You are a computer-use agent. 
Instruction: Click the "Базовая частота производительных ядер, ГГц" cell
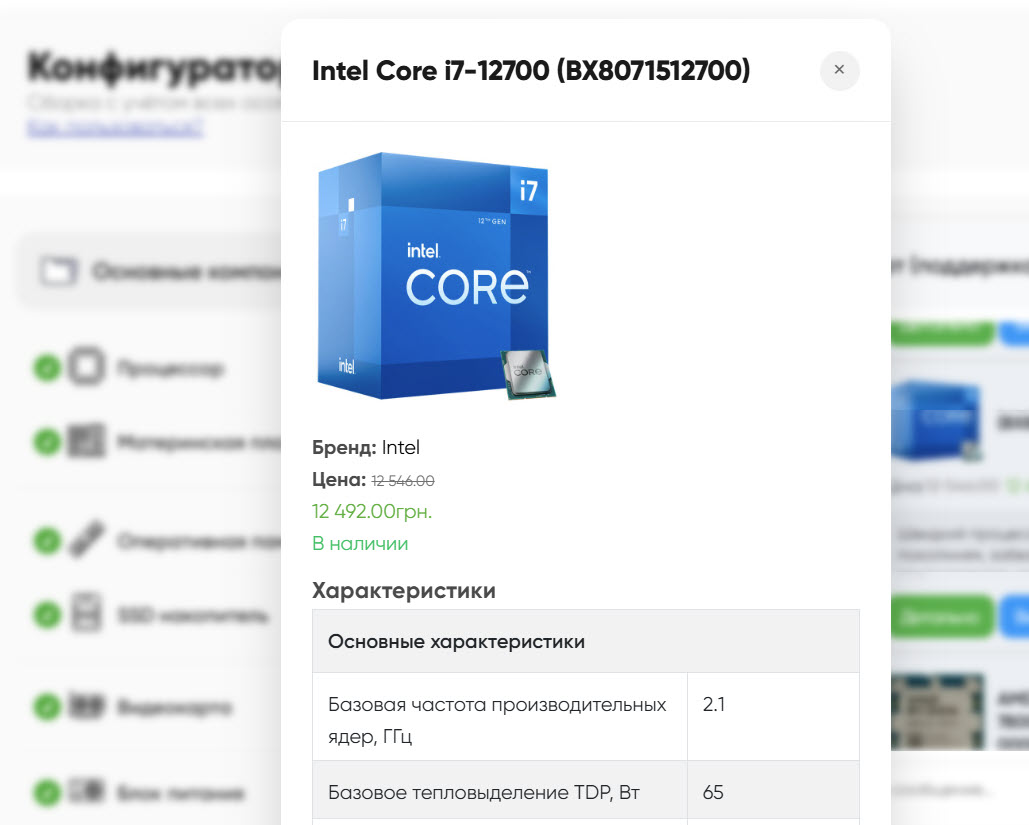[500, 717]
